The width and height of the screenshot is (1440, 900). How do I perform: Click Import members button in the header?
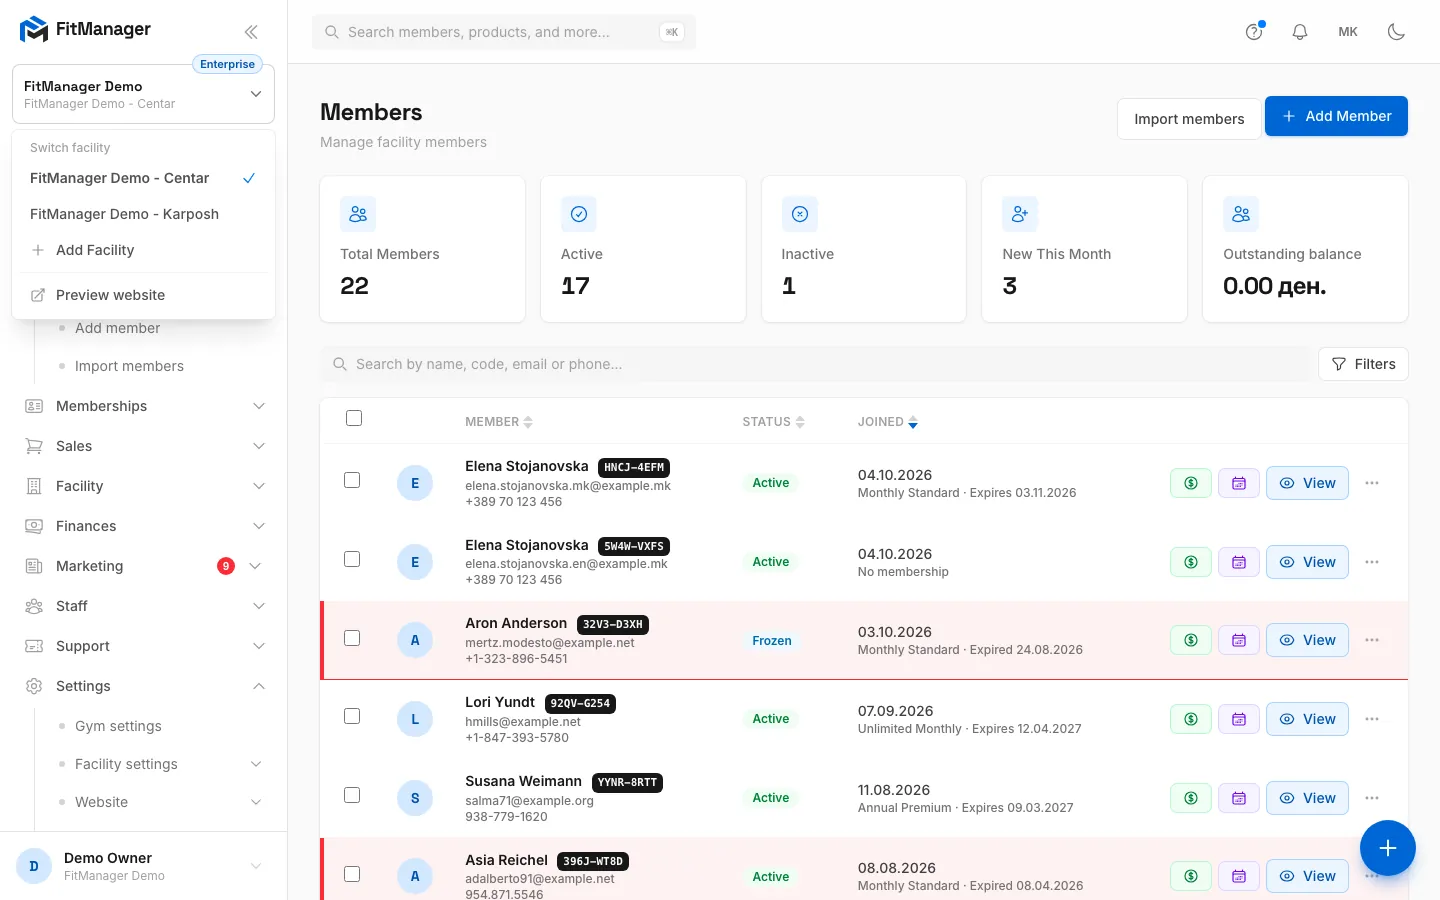click(x=1189, y=119)
